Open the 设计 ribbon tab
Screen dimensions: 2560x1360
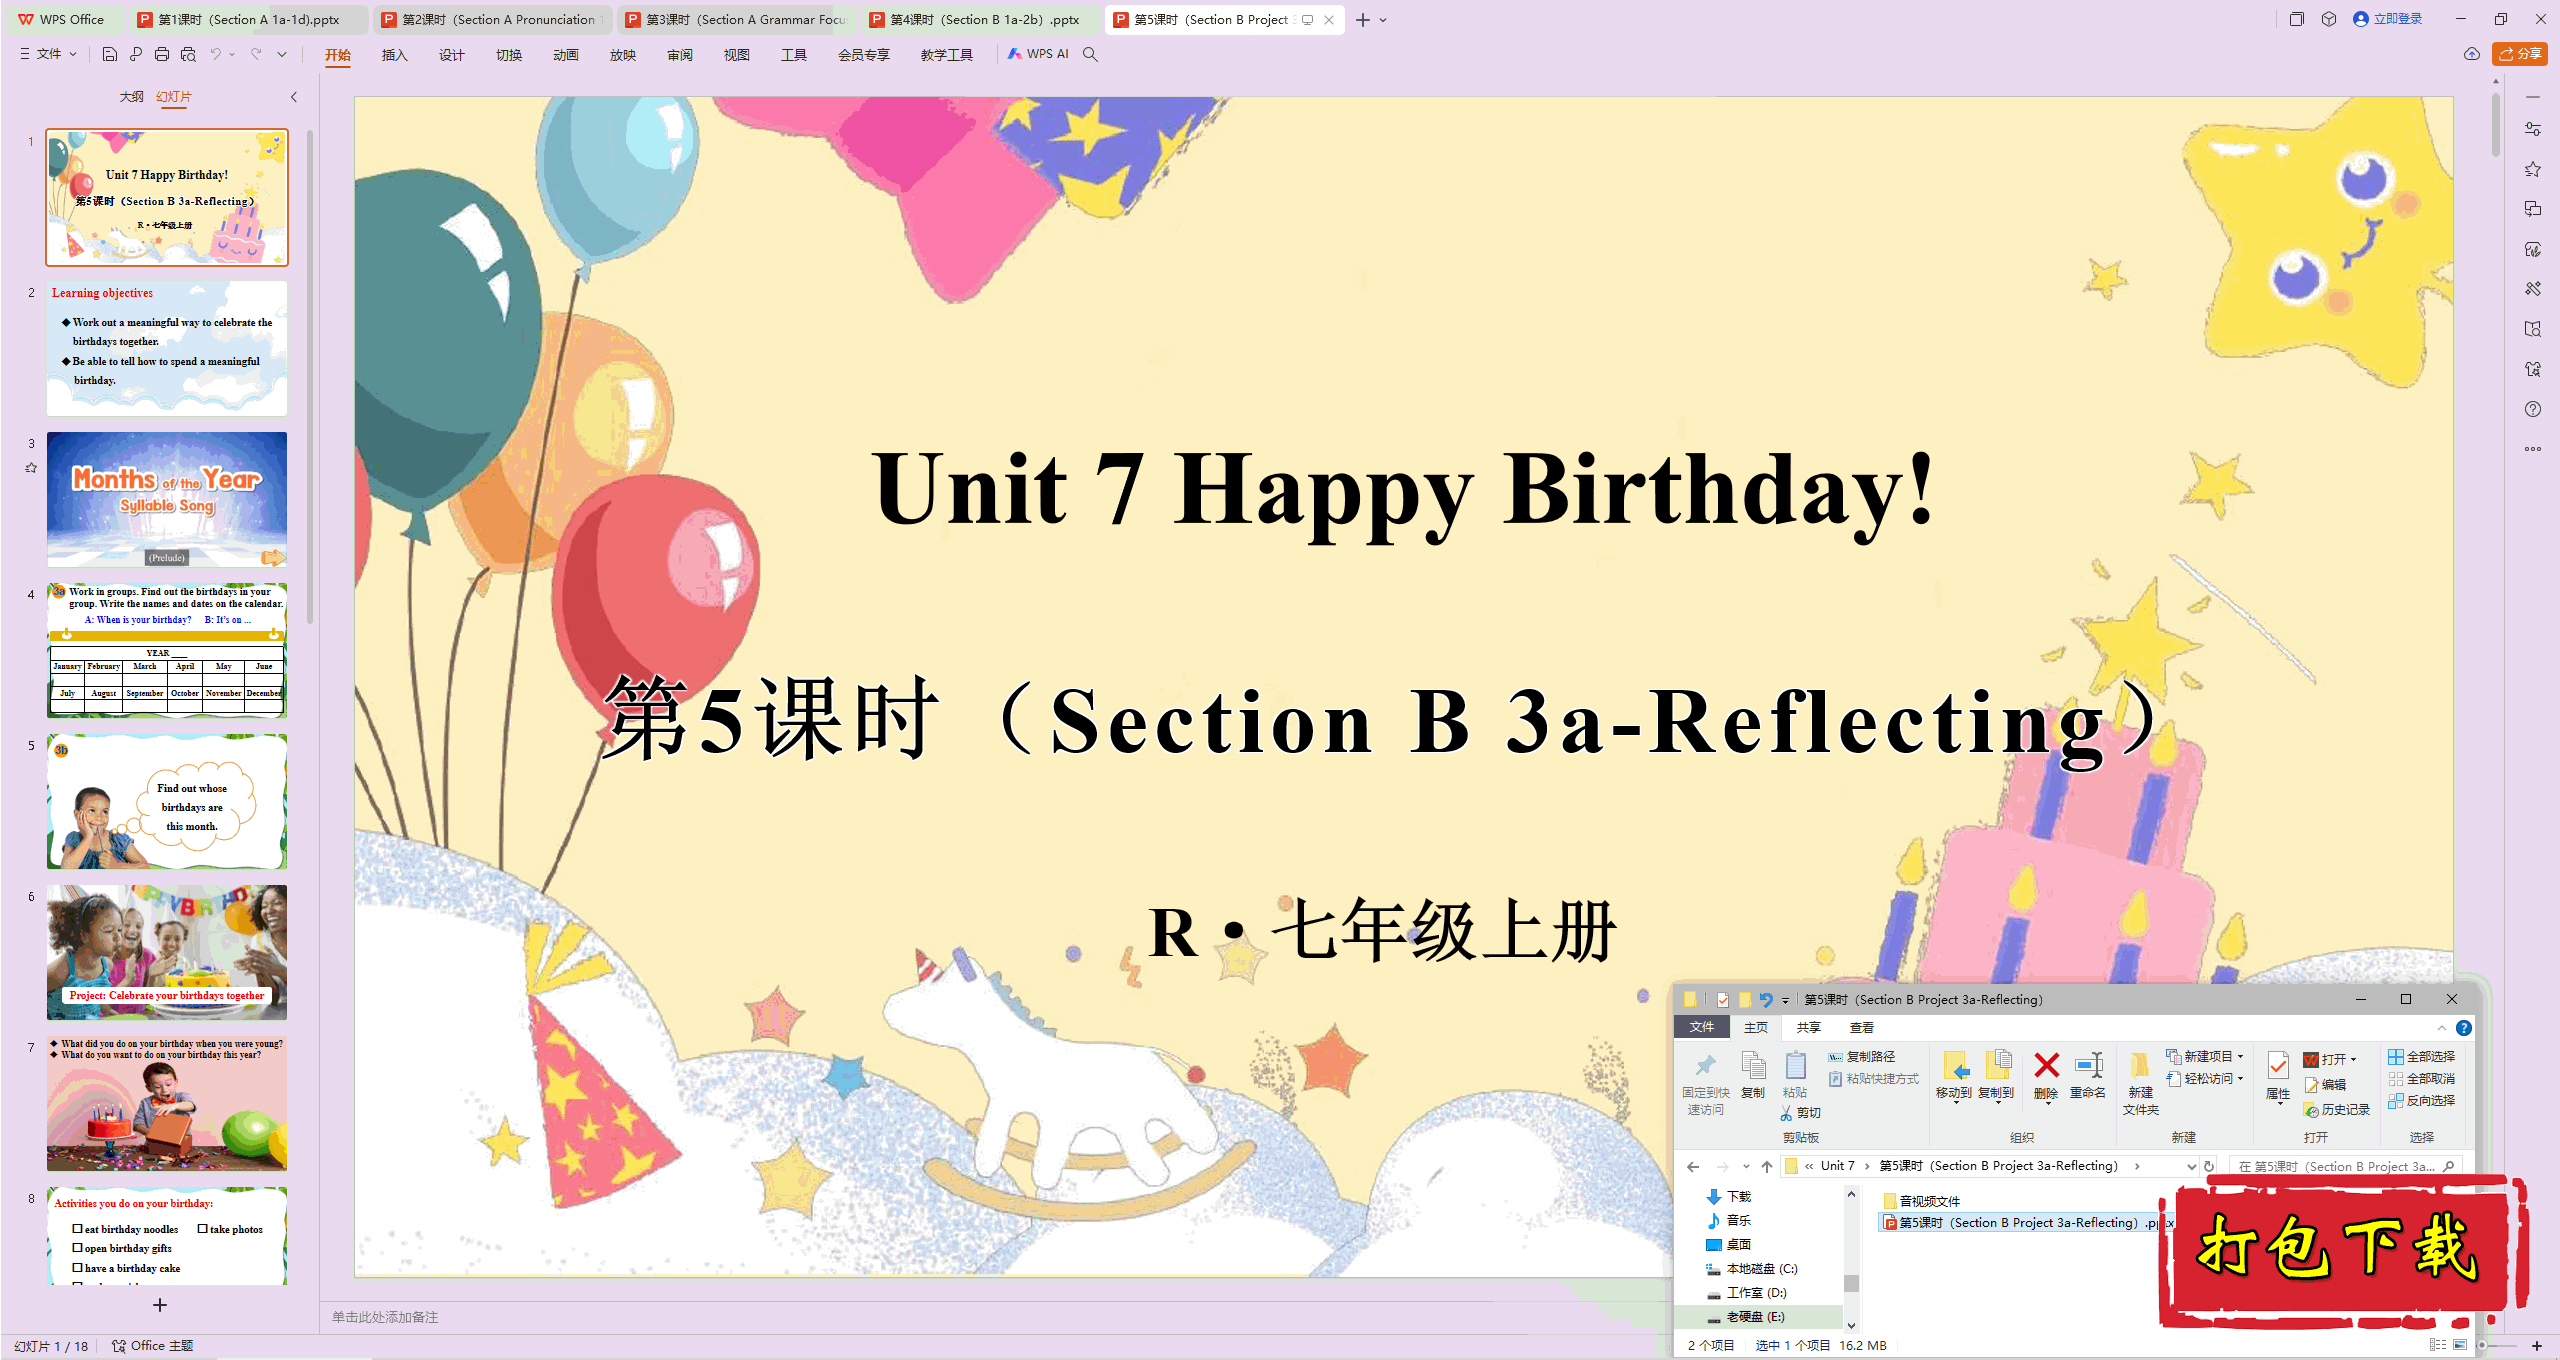(452, 54)
